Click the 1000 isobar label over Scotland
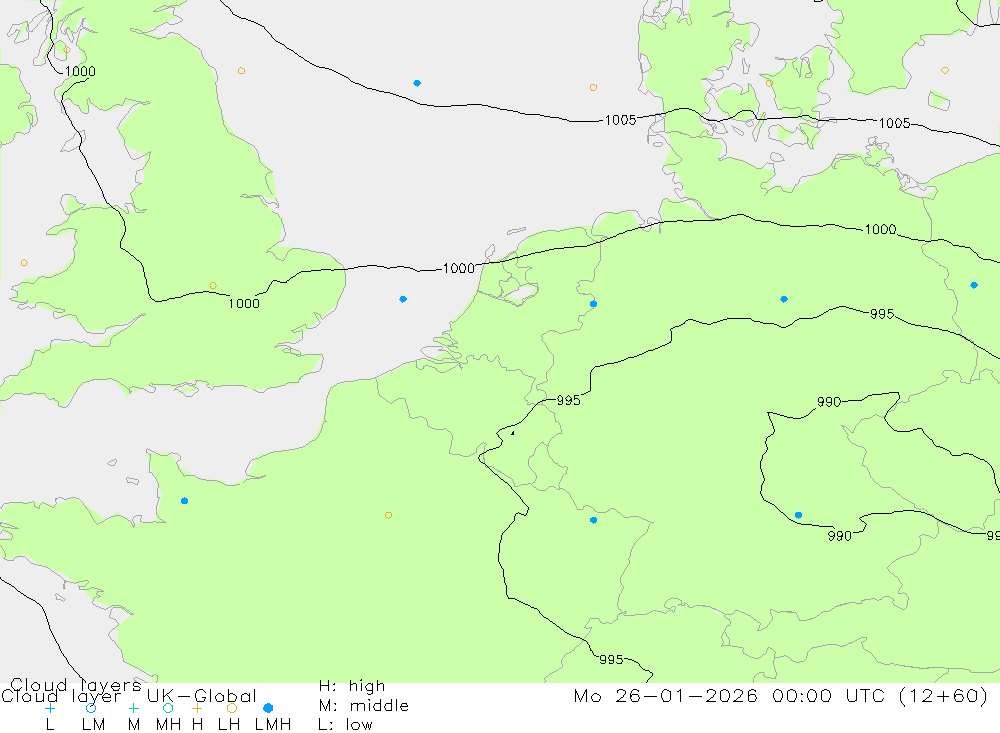1000x733 pixels. click(80, 71)
